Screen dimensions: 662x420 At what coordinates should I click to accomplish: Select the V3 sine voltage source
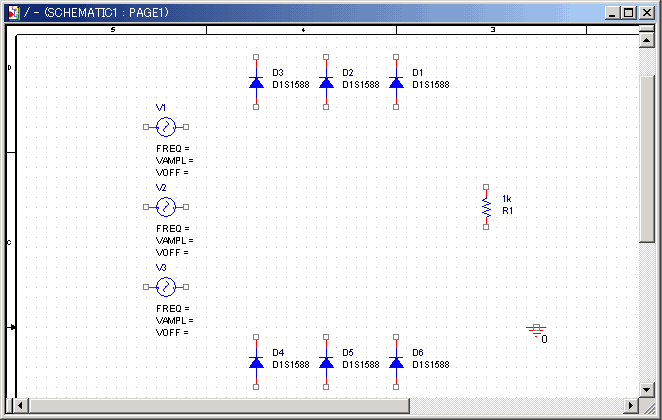coord(166,287)
